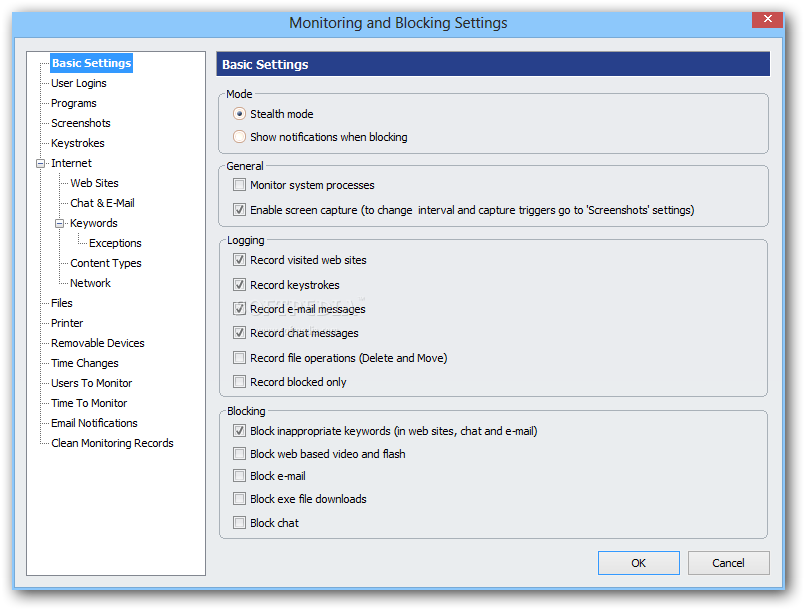Select Time To Monitor item
The height and width of the screenshot is (610, 805).
click(89, 404)
